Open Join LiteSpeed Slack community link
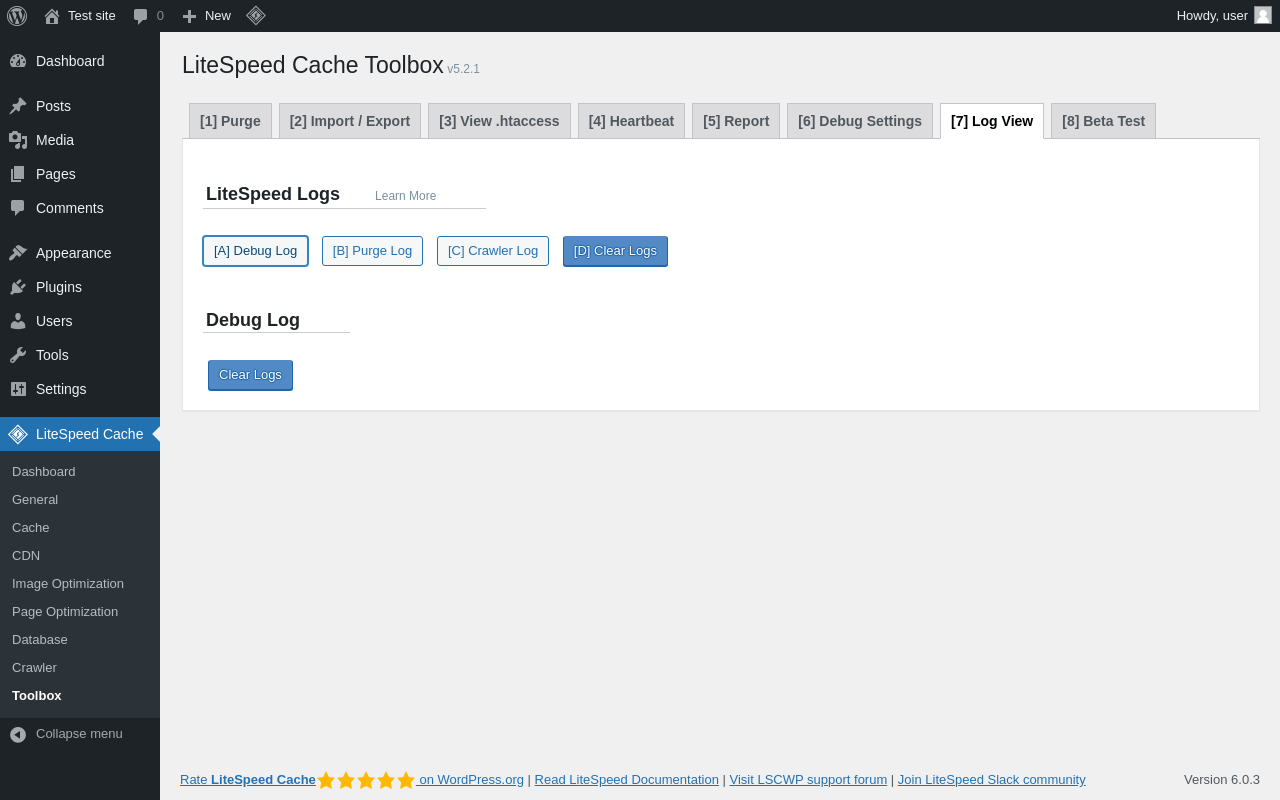 pyautogui.click(x=992, y=779)
